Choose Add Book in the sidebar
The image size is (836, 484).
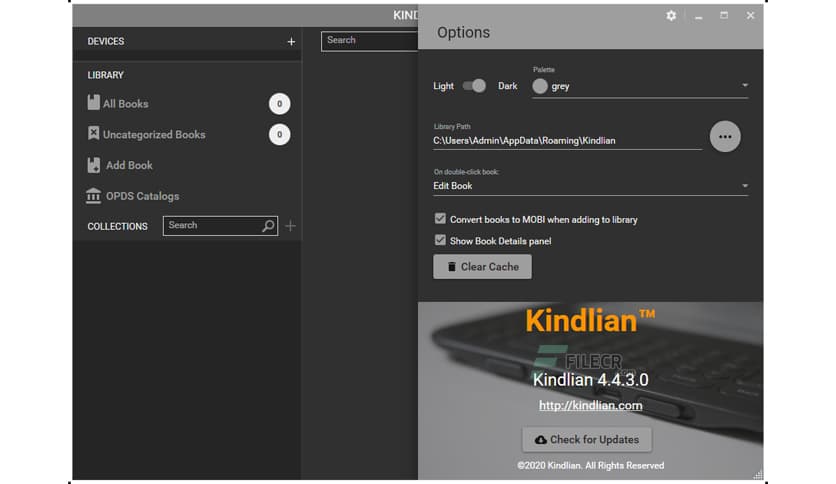click(x=129, y=165)
